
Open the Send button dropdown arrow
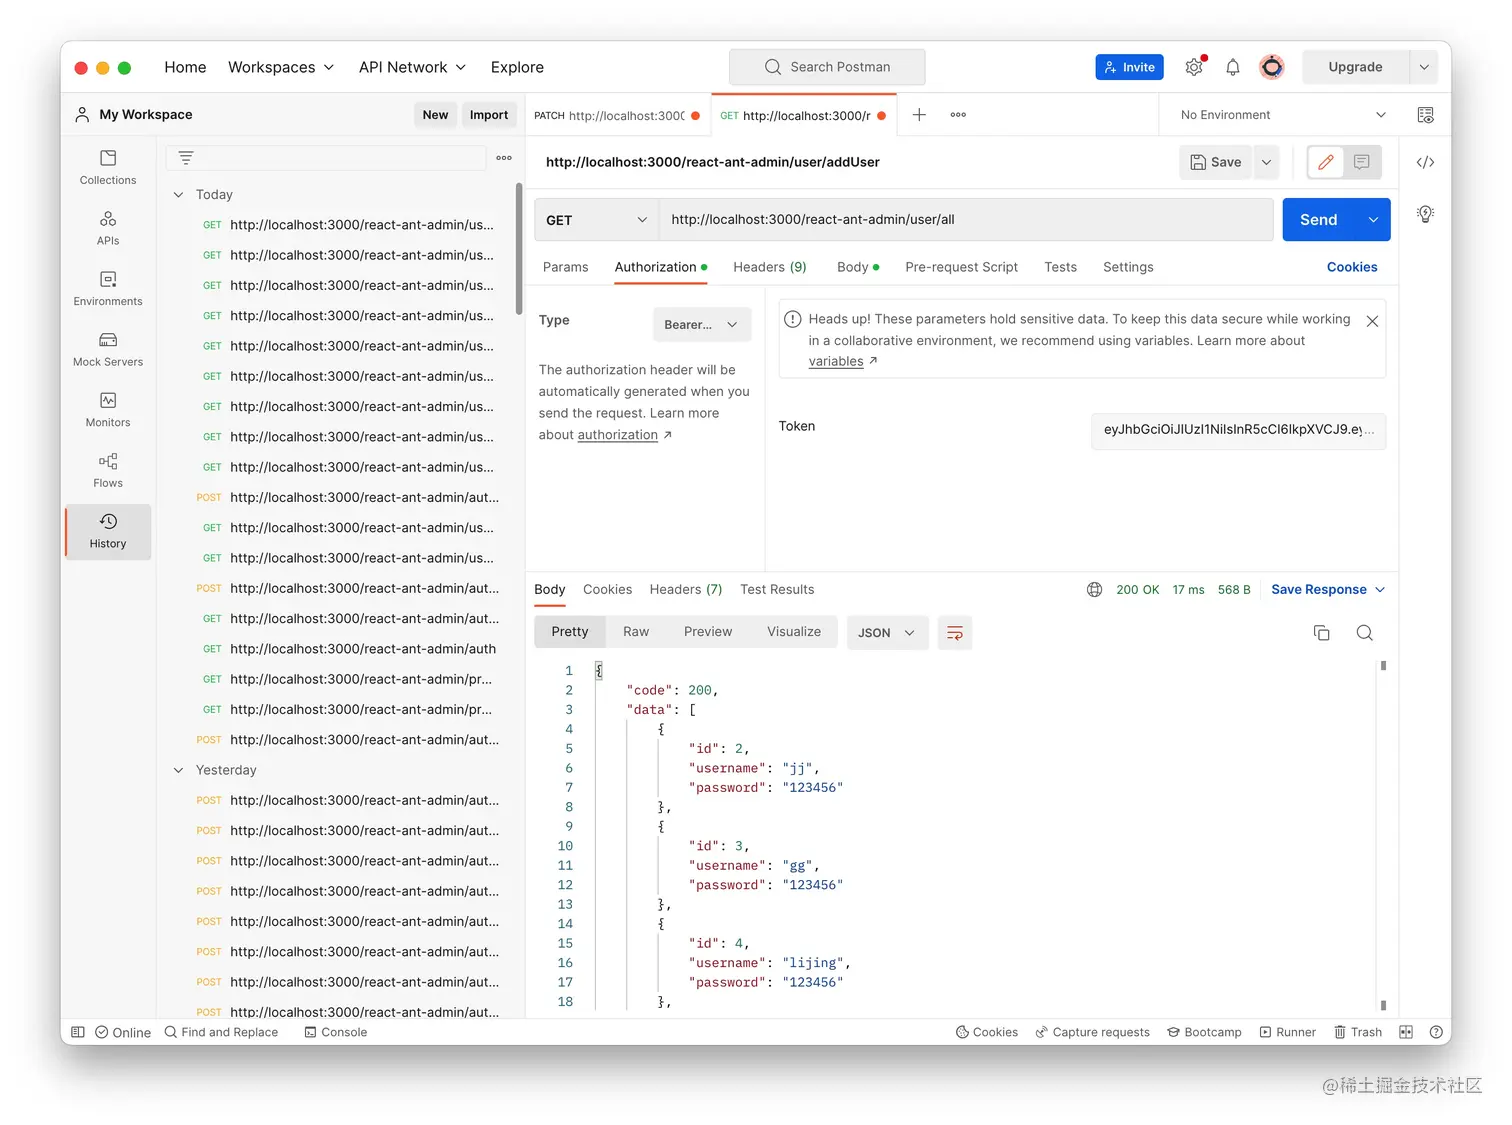(x=1373, y=220)
